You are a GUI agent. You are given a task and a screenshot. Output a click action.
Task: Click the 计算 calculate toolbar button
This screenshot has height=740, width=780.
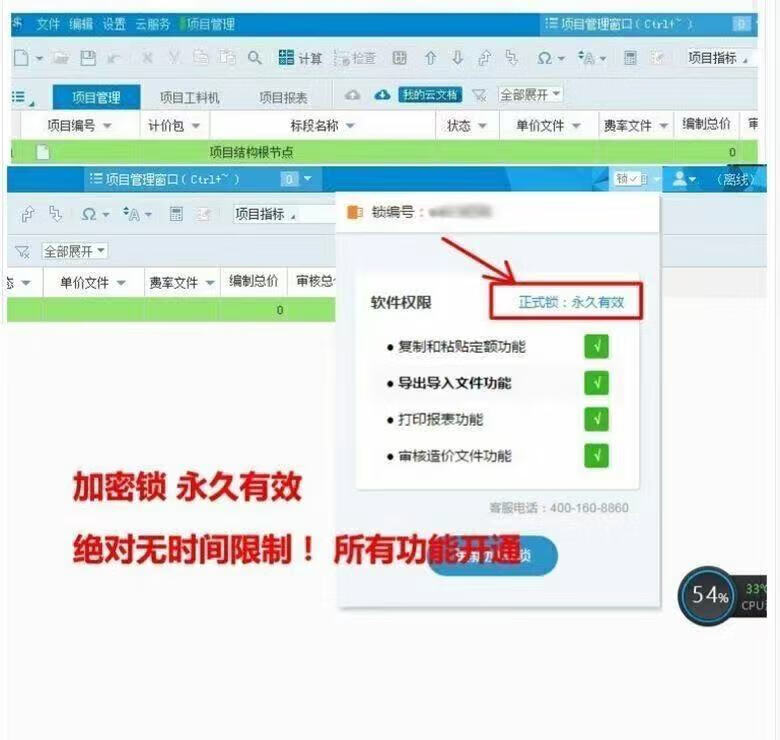coord(300,58)
